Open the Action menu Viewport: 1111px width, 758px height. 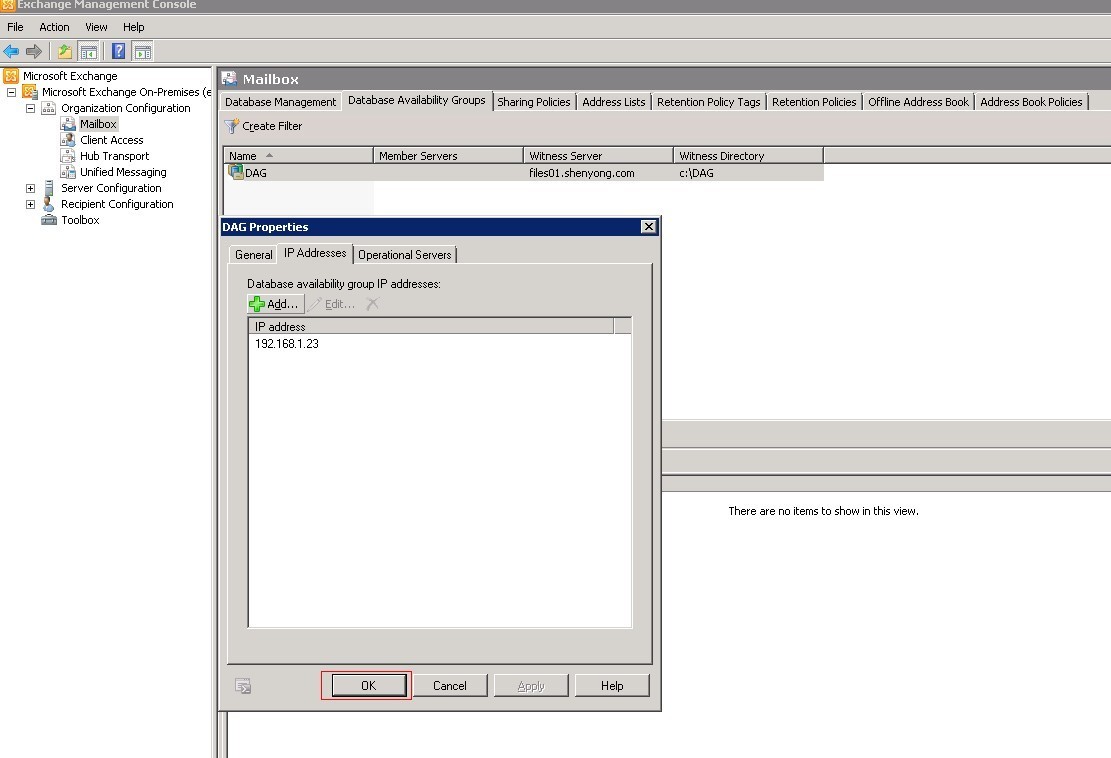[x=55, y=27]
